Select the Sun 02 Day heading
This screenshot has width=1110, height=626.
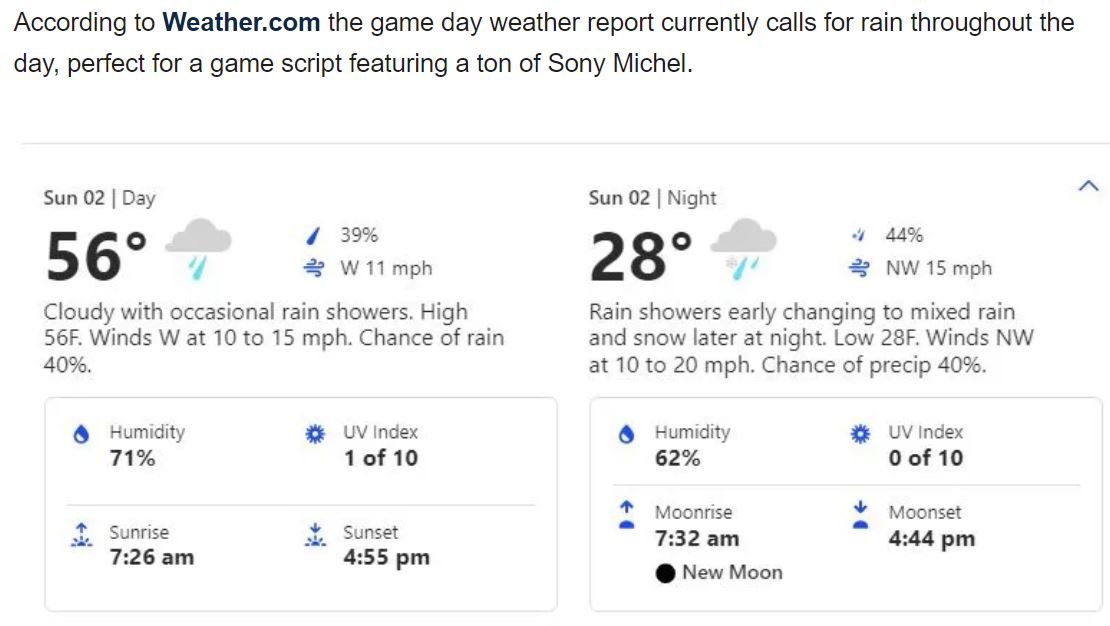click(x=99, y=198)
